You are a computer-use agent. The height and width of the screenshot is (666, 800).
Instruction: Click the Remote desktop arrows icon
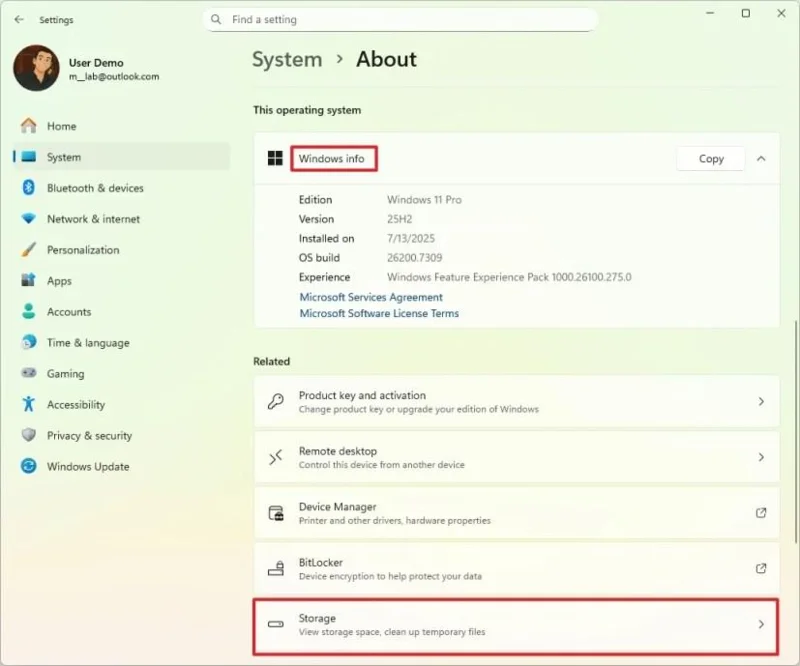[276, 457]
